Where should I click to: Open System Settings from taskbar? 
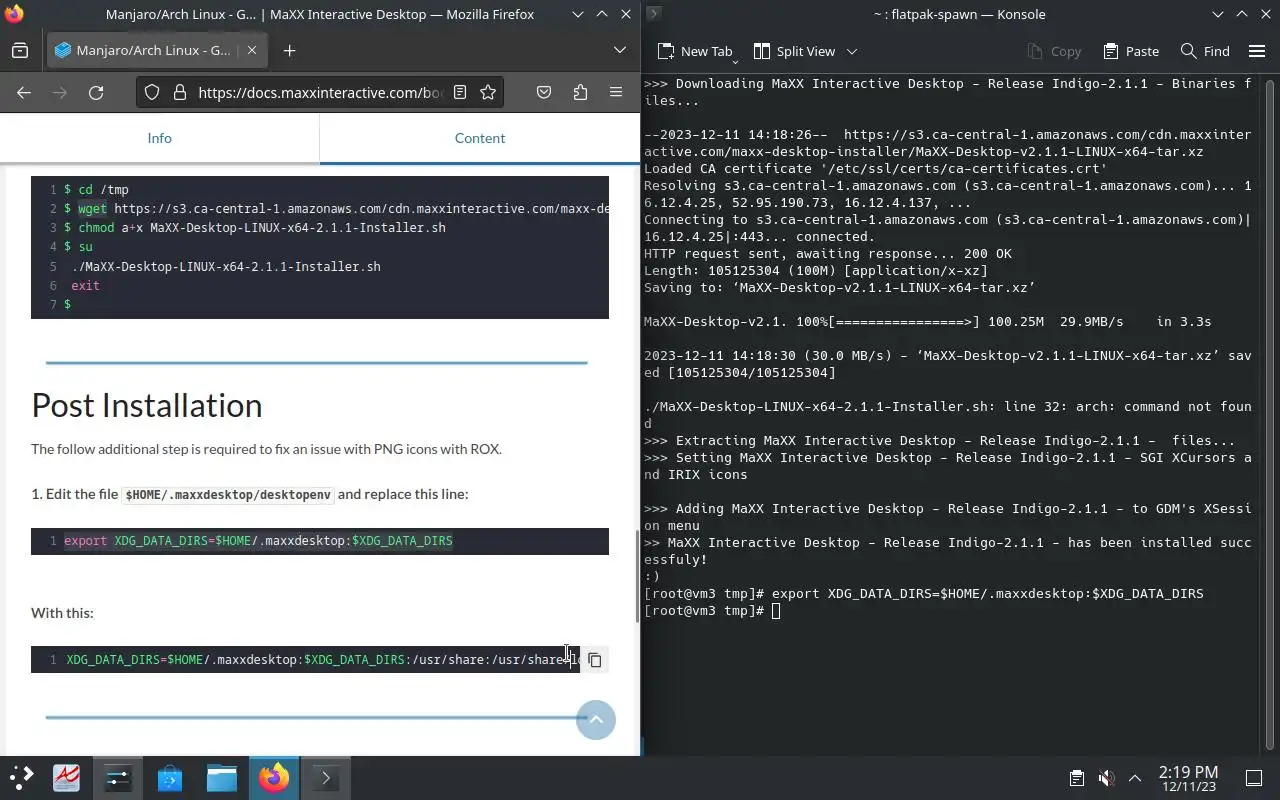(x=118, y=778)
